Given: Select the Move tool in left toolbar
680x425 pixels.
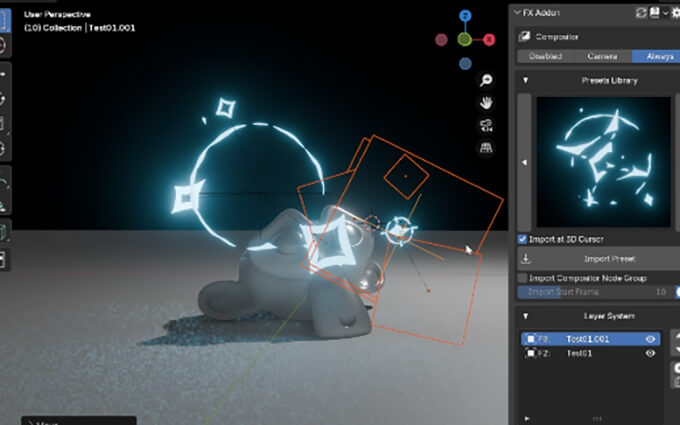Looking at the screenshot, I should [3, 74].
